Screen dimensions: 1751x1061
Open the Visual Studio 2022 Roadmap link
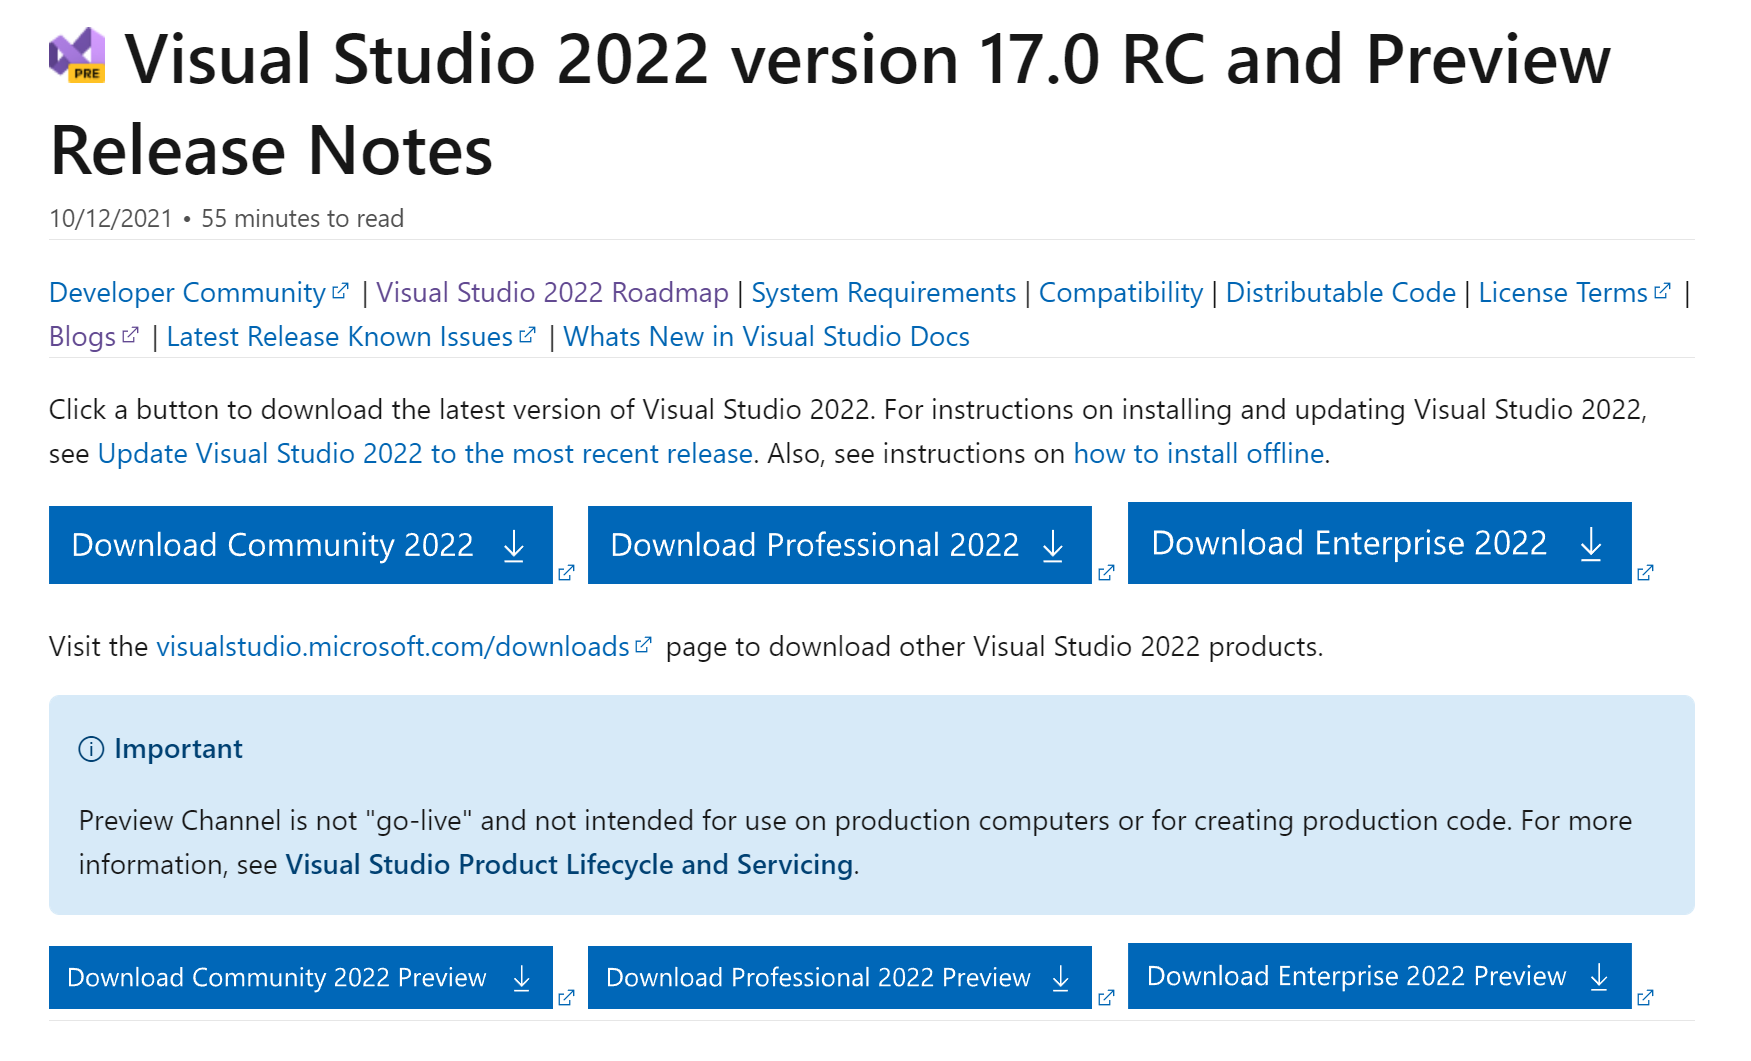tap(552, 293)
